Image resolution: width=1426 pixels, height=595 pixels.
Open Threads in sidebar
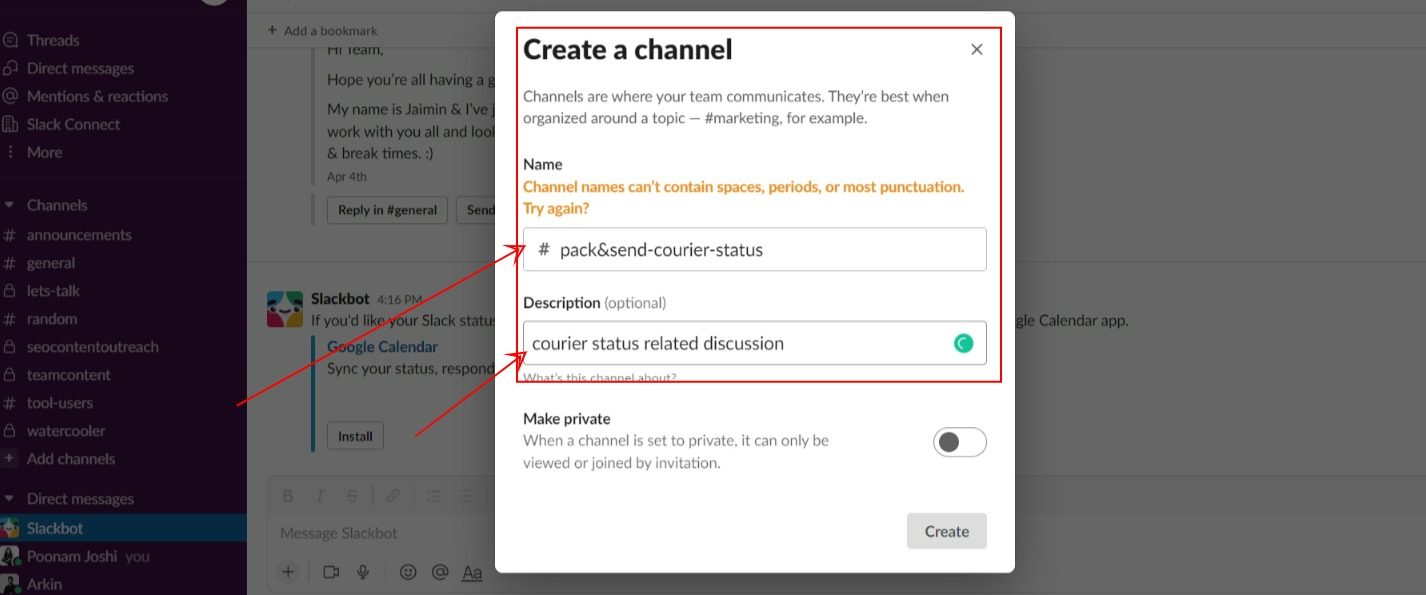pyautogui.click(x=53, y=40)
